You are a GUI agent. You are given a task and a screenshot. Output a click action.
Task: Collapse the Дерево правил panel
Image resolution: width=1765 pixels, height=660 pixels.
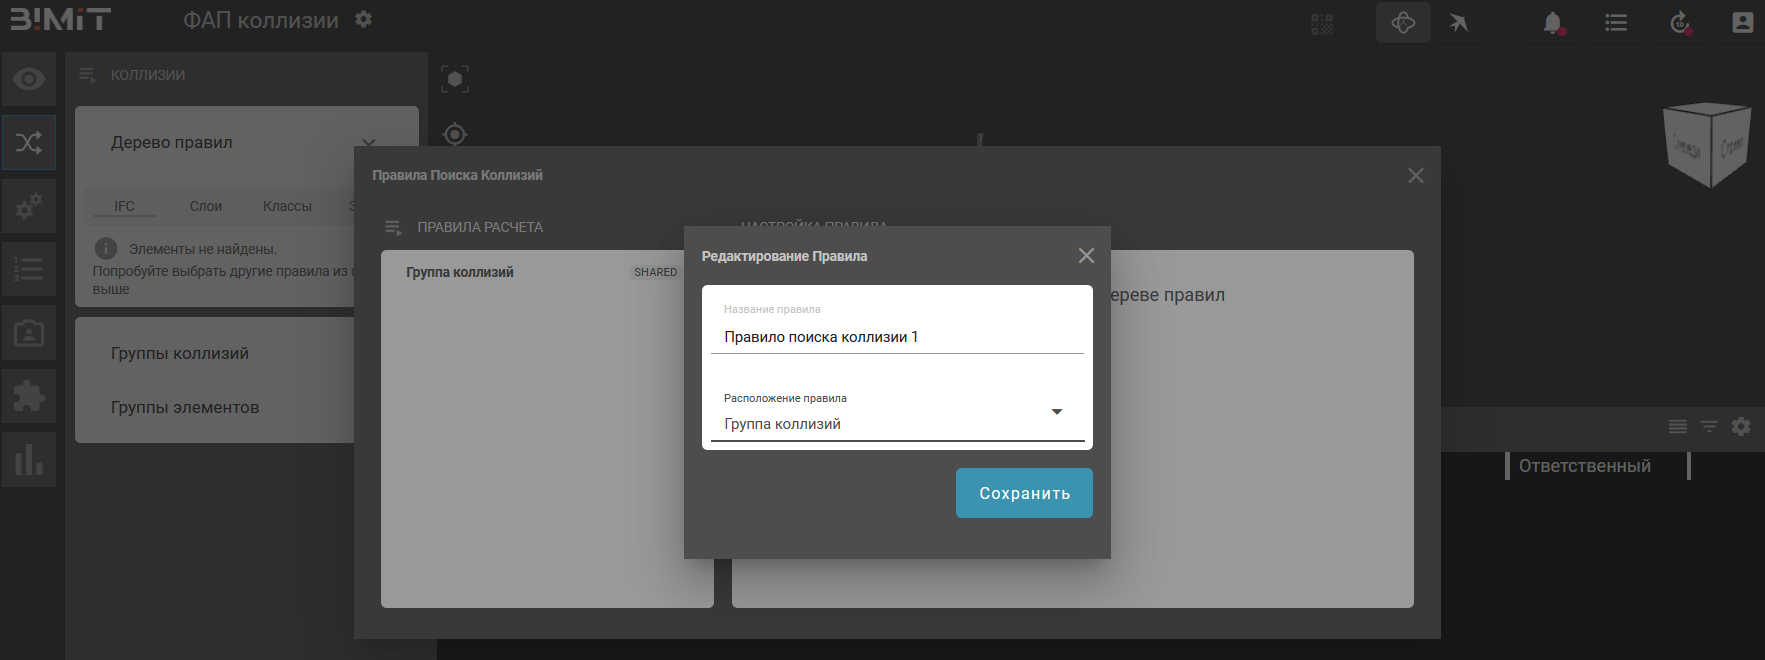368,143
